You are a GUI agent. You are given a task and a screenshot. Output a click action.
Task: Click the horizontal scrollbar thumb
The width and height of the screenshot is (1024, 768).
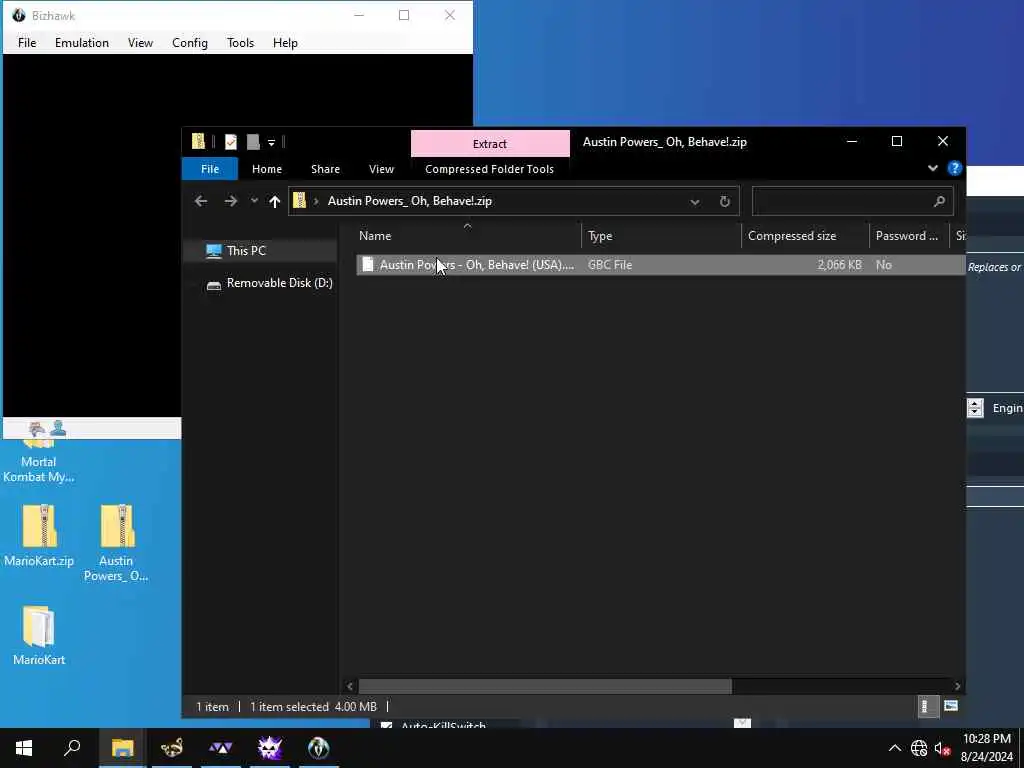coord(545,686)
